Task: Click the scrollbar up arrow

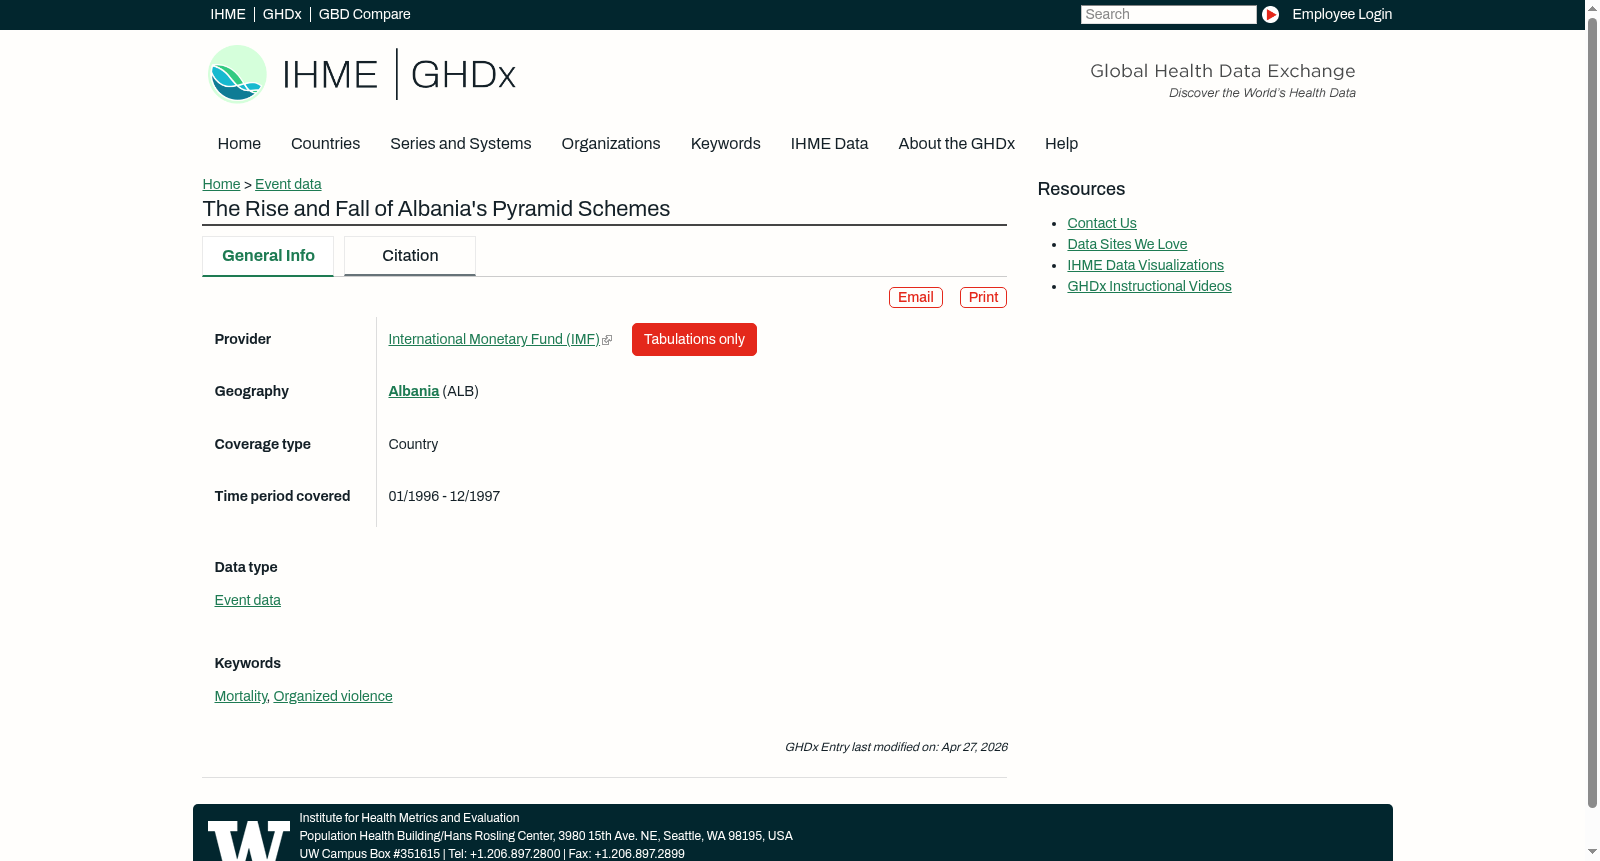Action: click(x=1592, y=7)
